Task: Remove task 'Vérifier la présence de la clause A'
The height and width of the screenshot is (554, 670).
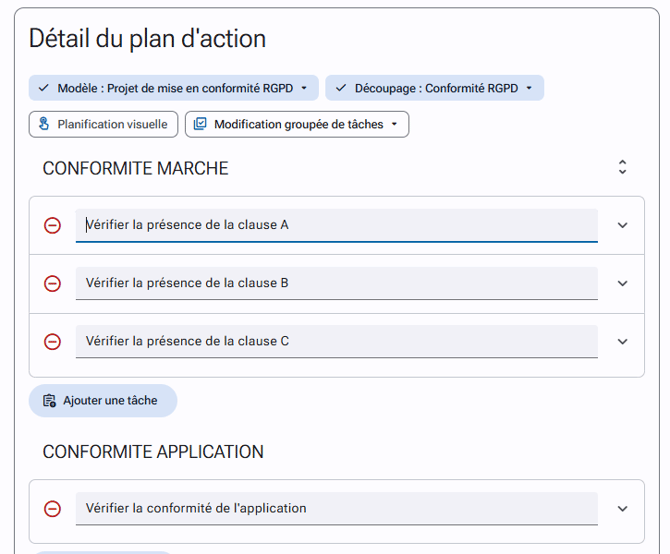Action: [52, 225]
